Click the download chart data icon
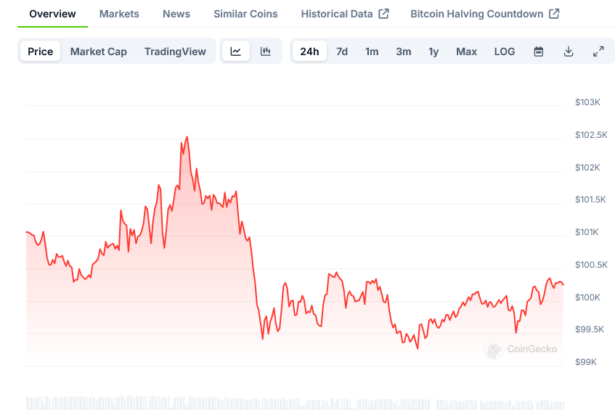Image resolution: width=615 pixels, height=410 pixels. tap(568, 51)
